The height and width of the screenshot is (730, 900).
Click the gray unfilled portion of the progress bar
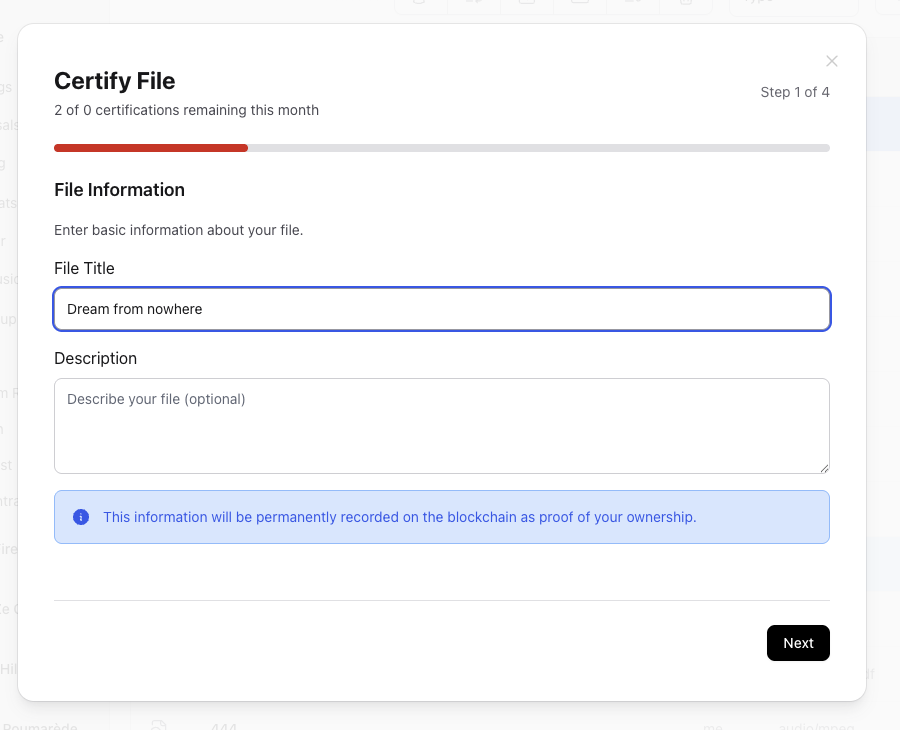pyautogui.click(x=540, y=147)
